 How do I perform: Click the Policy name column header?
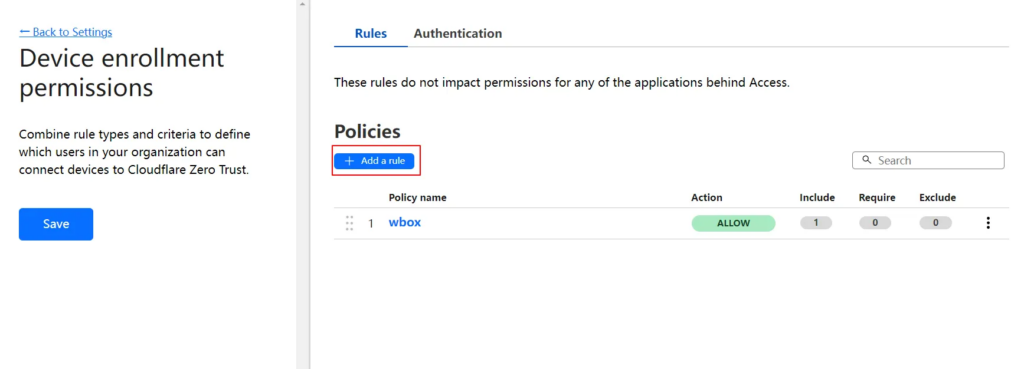(x=418, y=197)
